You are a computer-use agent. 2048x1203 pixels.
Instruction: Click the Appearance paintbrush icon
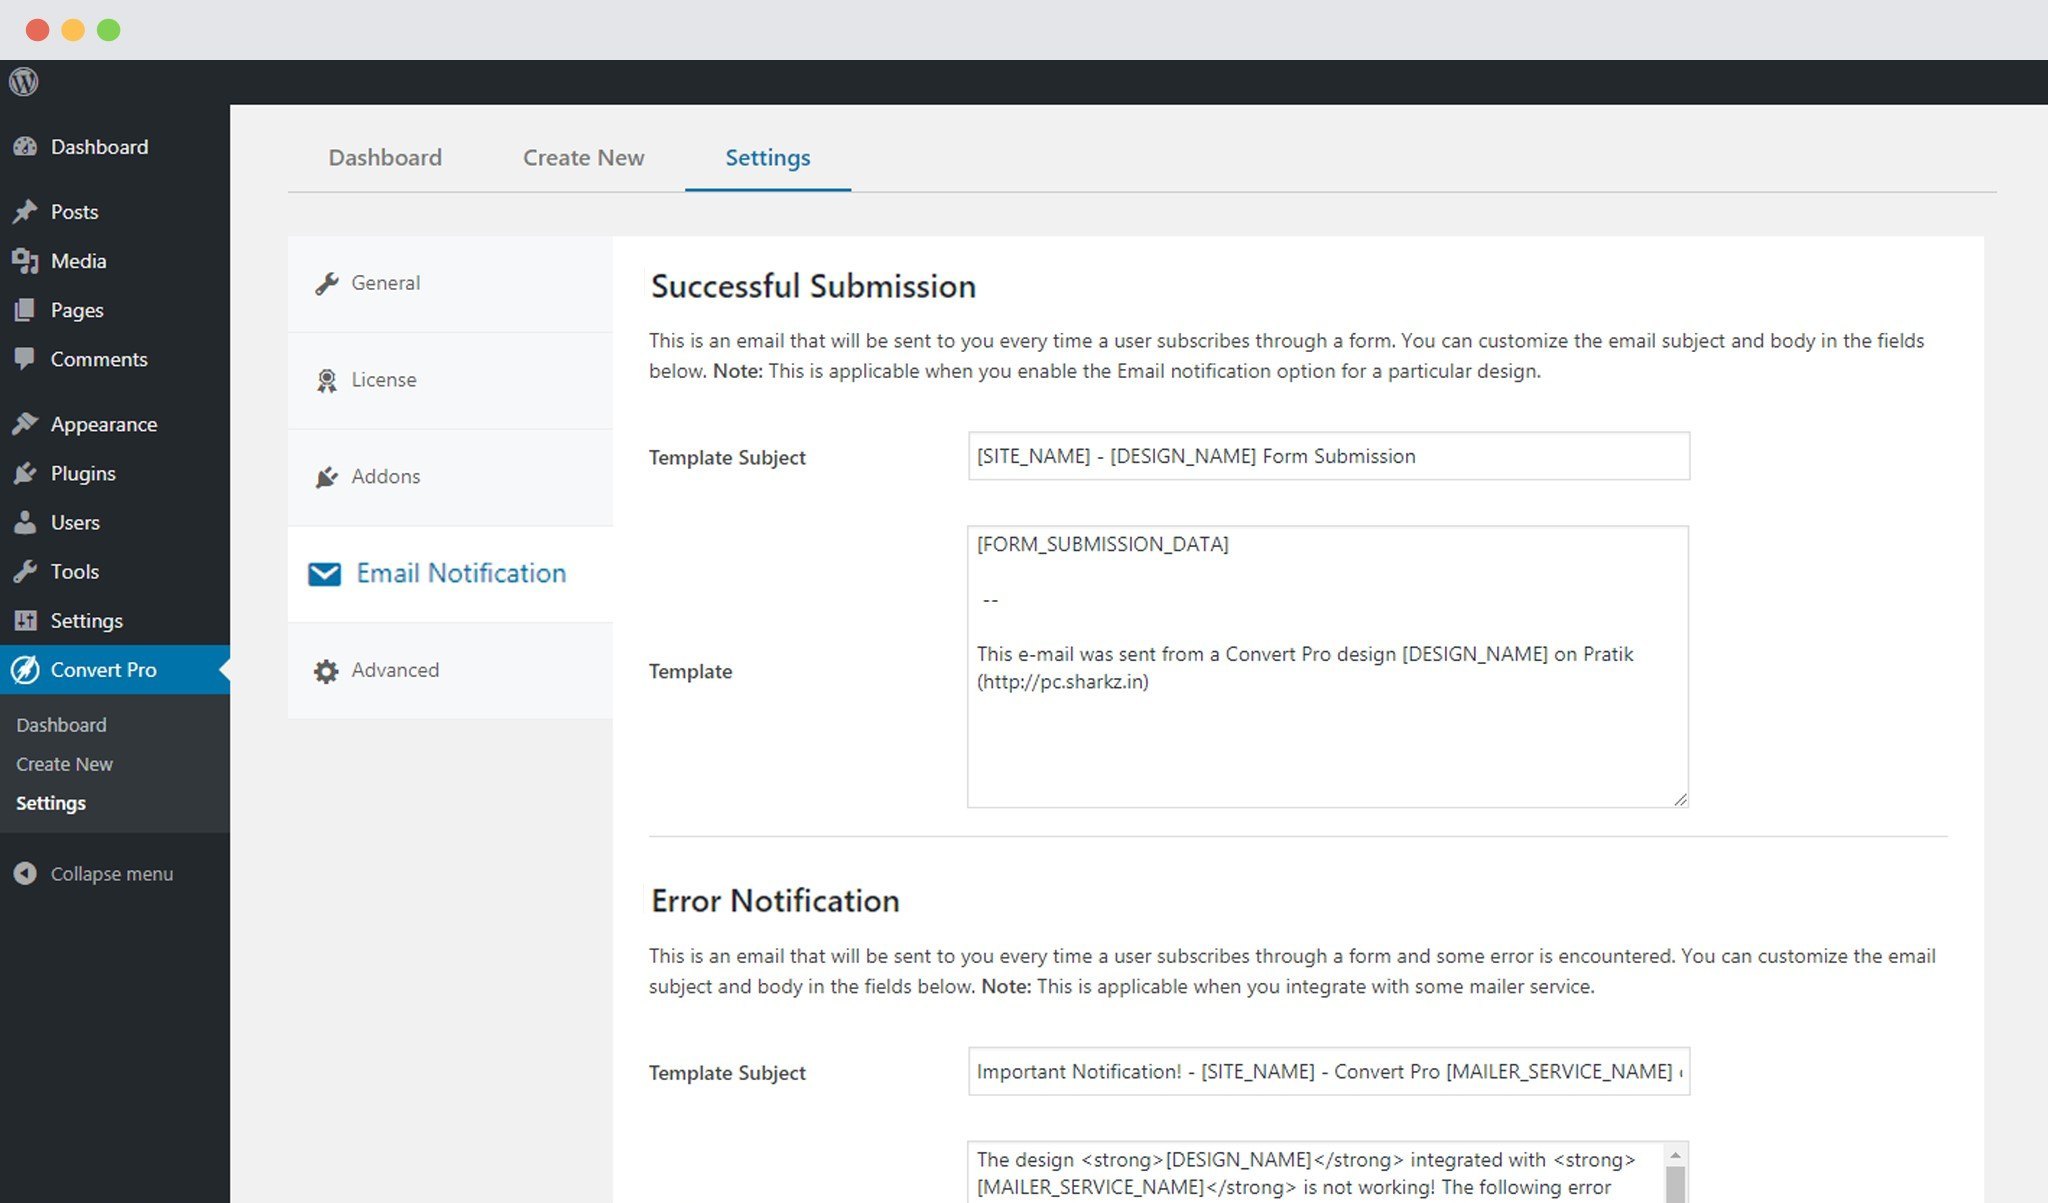point(25,424)
